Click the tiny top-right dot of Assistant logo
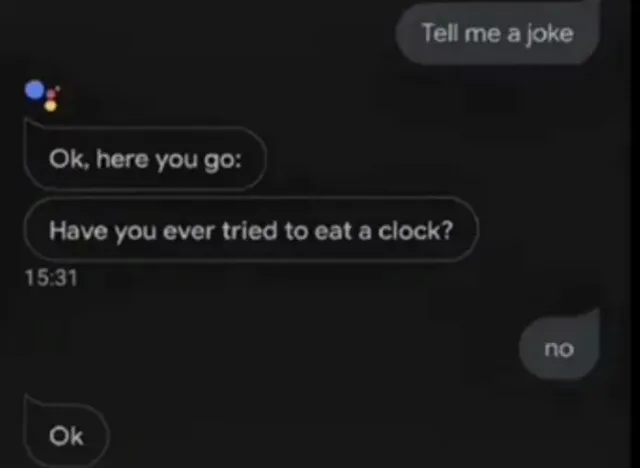This screenshot has height=468, width=640. 58,88
